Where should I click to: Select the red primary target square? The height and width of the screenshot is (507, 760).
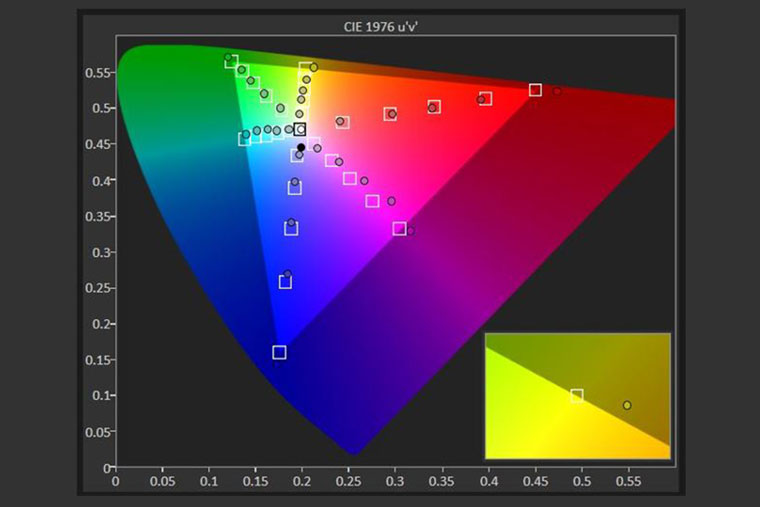pyautogui.click(x=535, y=90)
